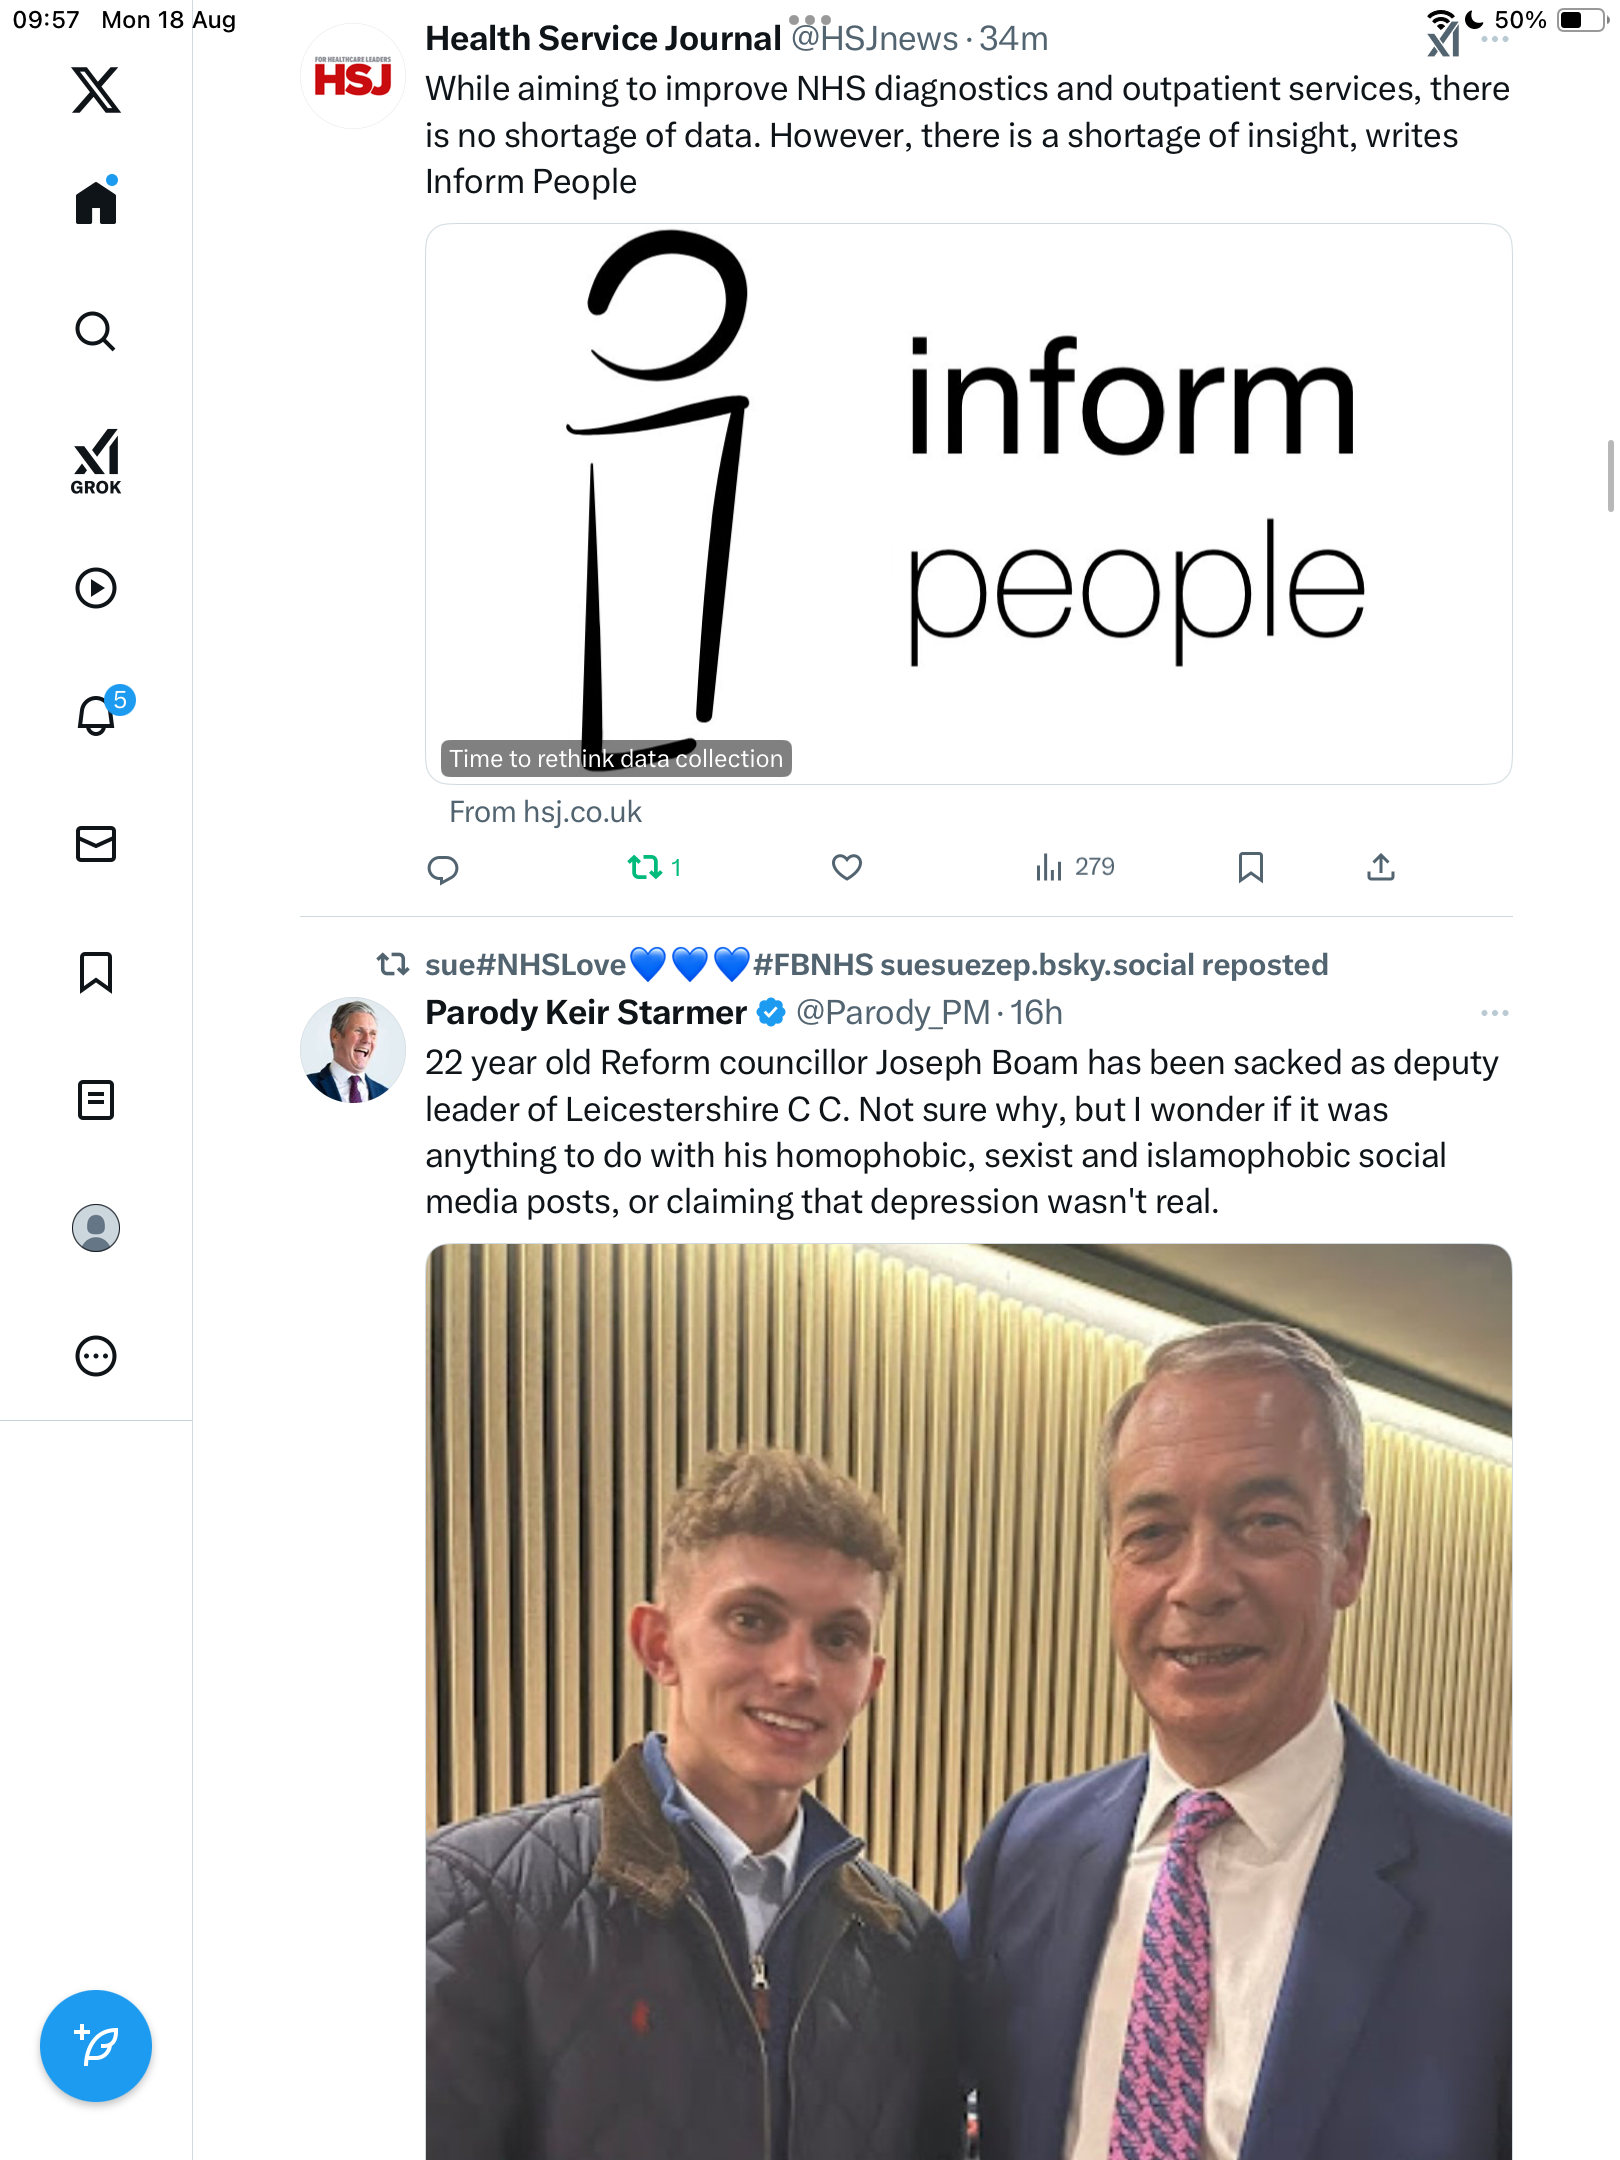Open options menu on HSJ post

click(x=1494, y=39)
